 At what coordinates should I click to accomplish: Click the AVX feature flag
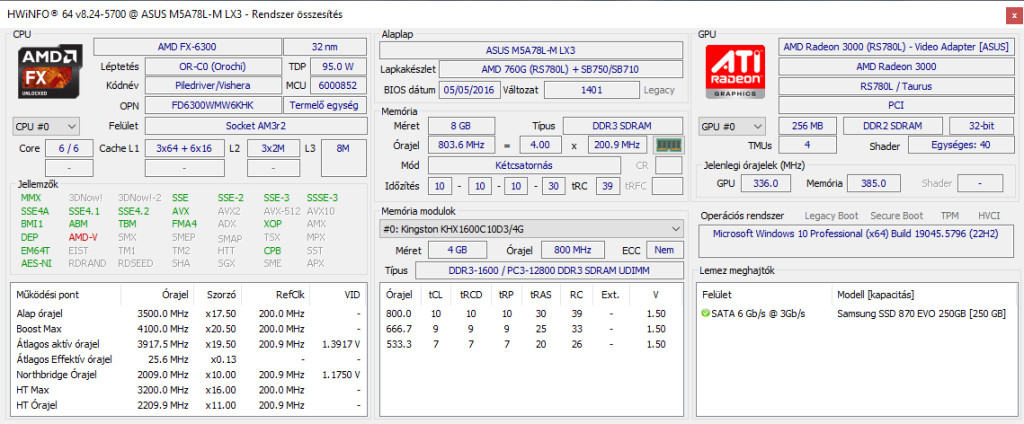tap(181, 211)
